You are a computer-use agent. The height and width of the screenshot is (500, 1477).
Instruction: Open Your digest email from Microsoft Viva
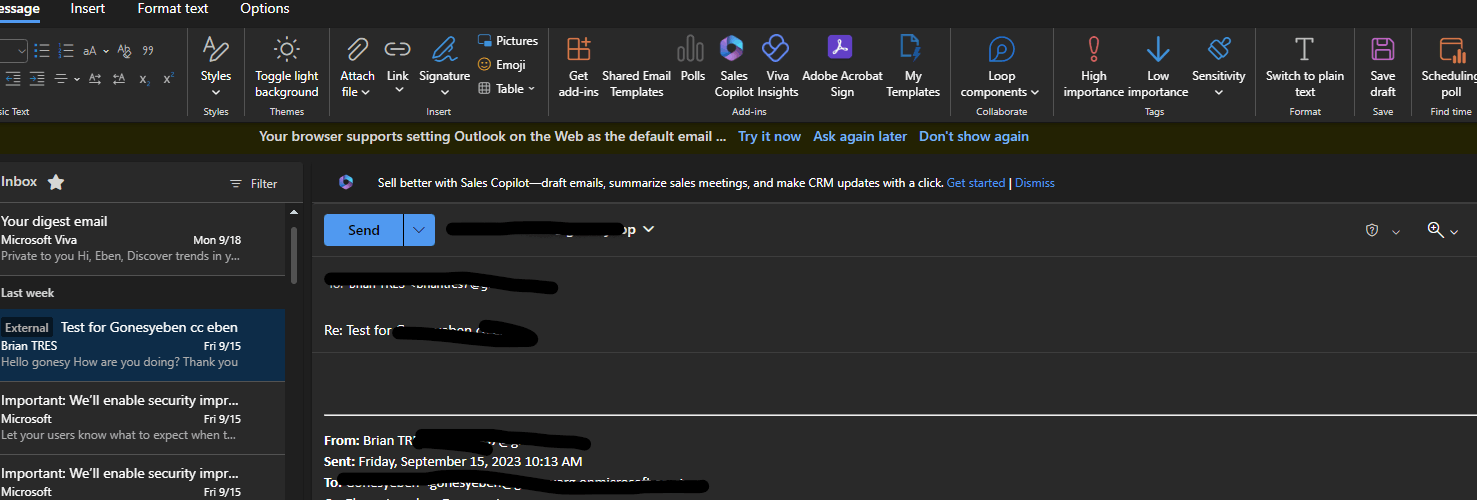pos(143,239)
